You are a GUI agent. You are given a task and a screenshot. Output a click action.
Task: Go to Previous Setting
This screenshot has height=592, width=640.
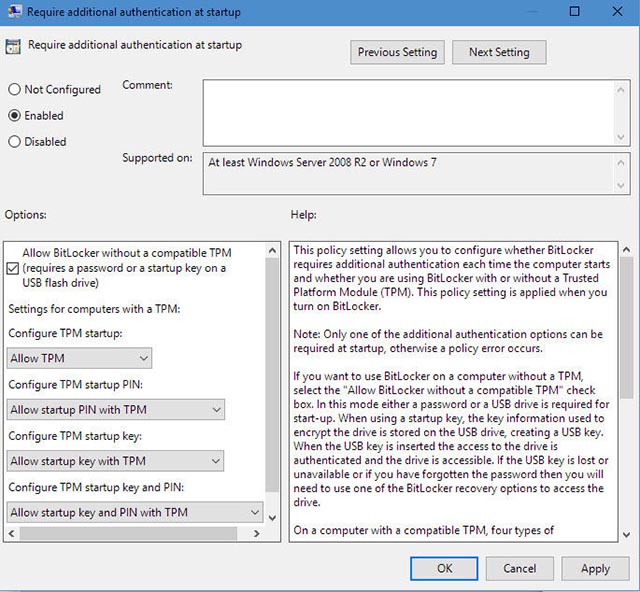point(397,52)
